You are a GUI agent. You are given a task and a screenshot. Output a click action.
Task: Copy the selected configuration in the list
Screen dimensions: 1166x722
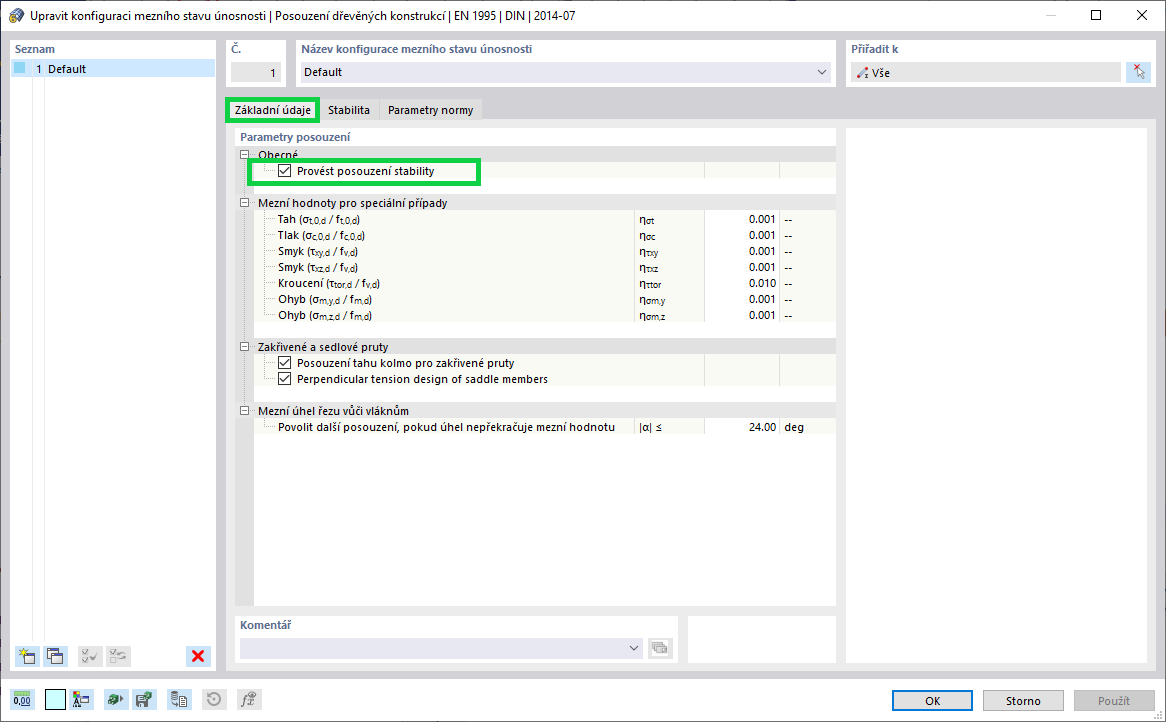click(55, 656)
